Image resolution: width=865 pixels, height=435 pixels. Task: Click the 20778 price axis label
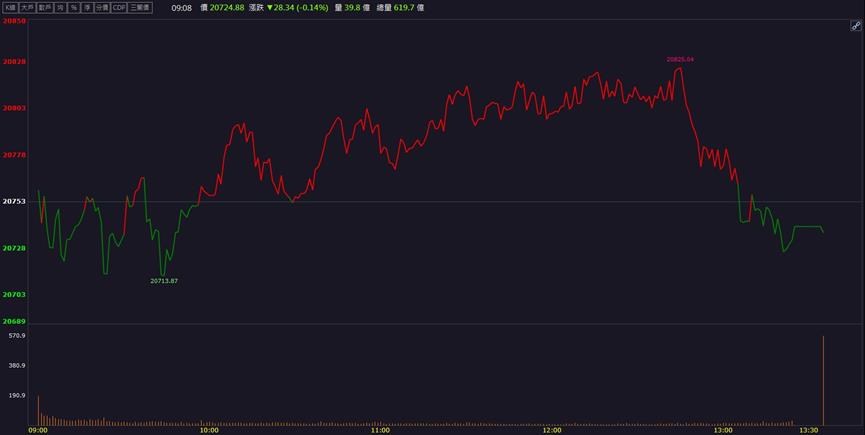tap(14, 155)
